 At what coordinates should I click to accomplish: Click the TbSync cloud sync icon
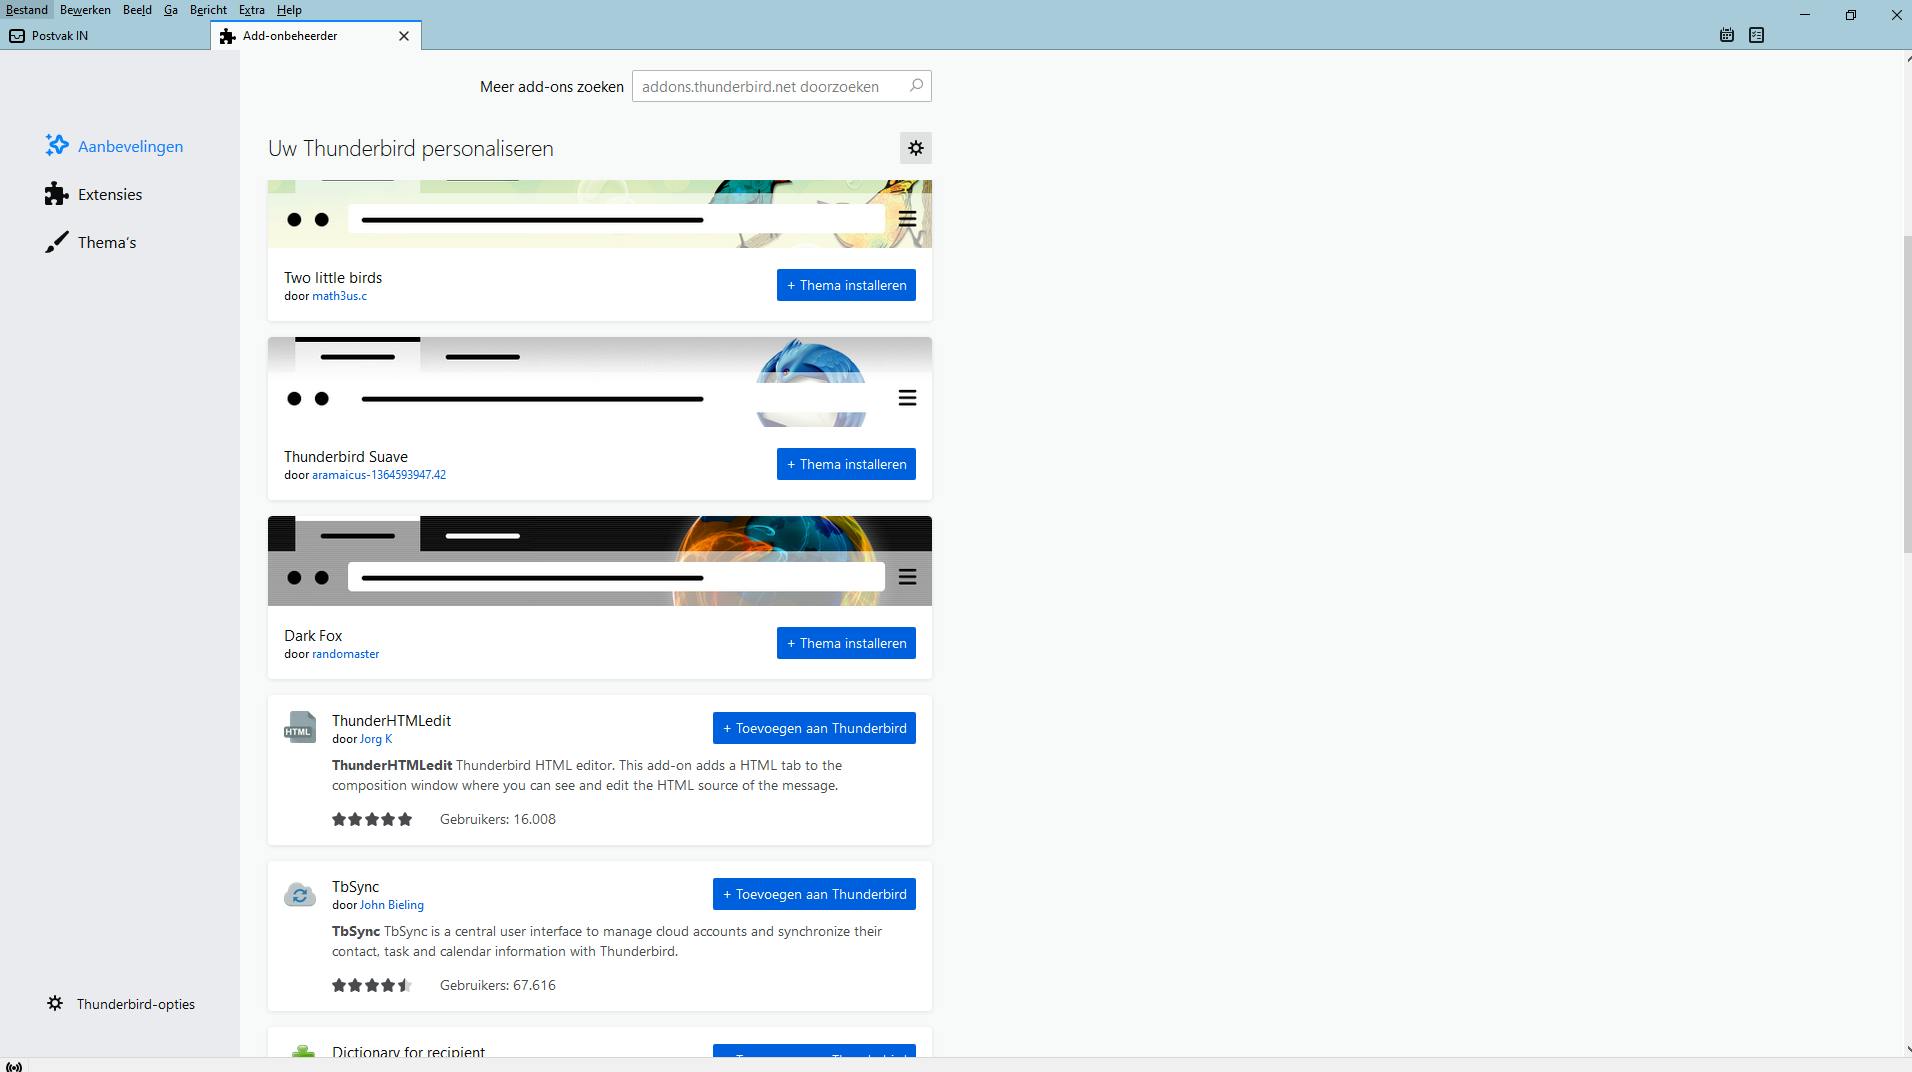(300, 894)
